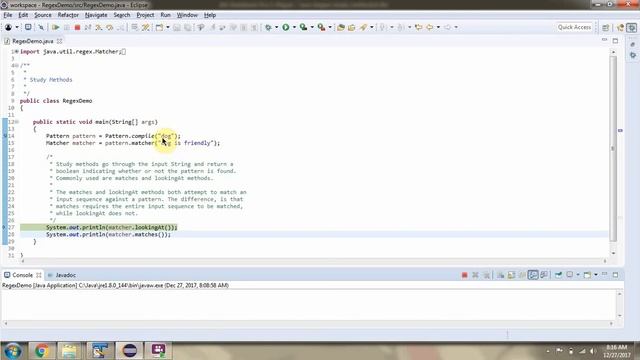The height and width of the screenshot is (360, 640).
Task: Open the File menu
Action: pos(8,15)
